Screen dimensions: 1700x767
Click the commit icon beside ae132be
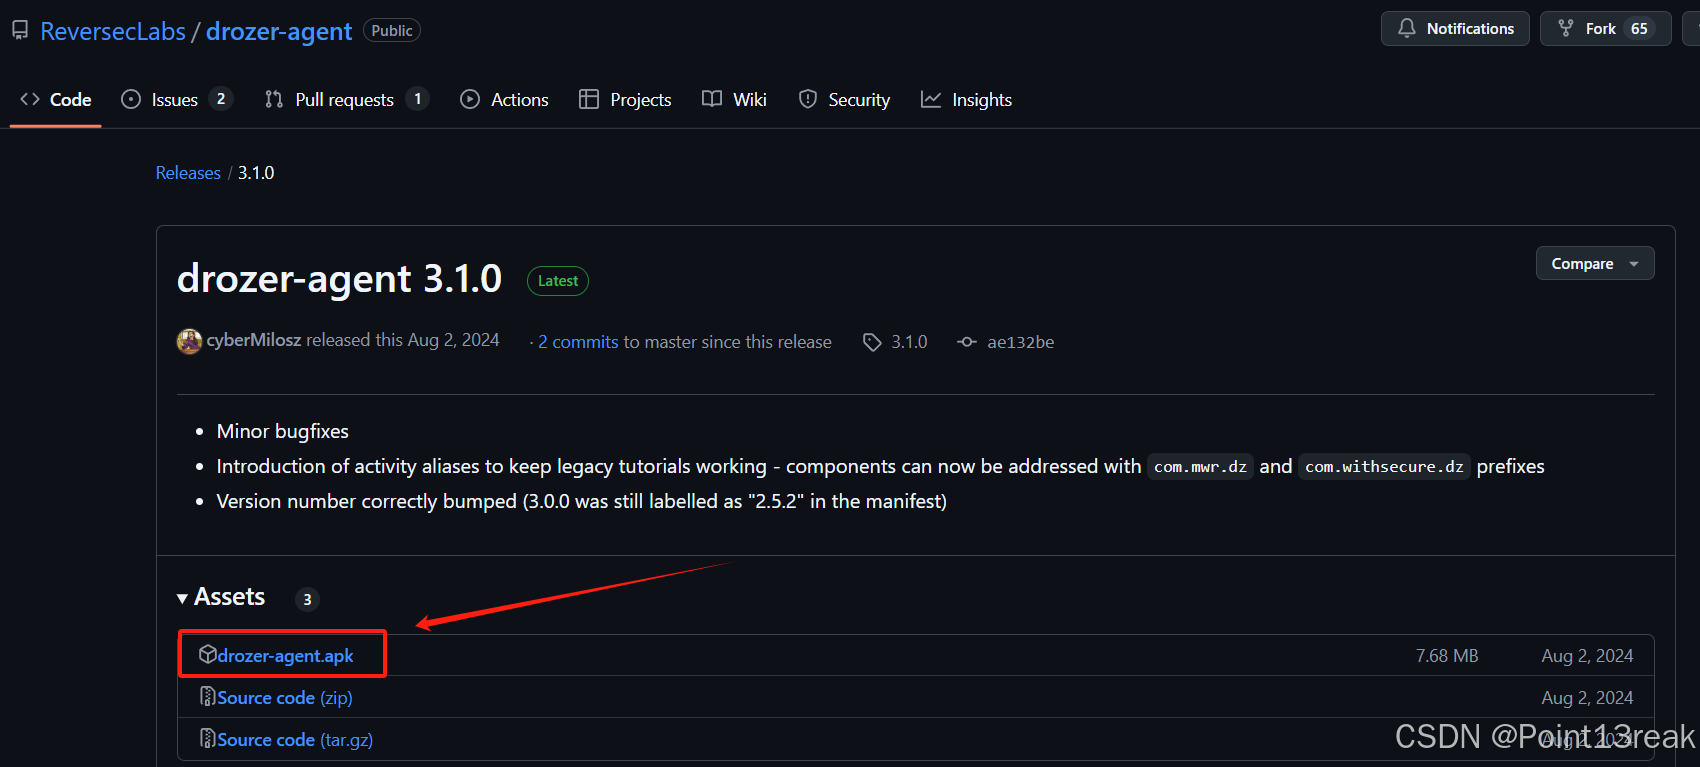tap(966, 342)
